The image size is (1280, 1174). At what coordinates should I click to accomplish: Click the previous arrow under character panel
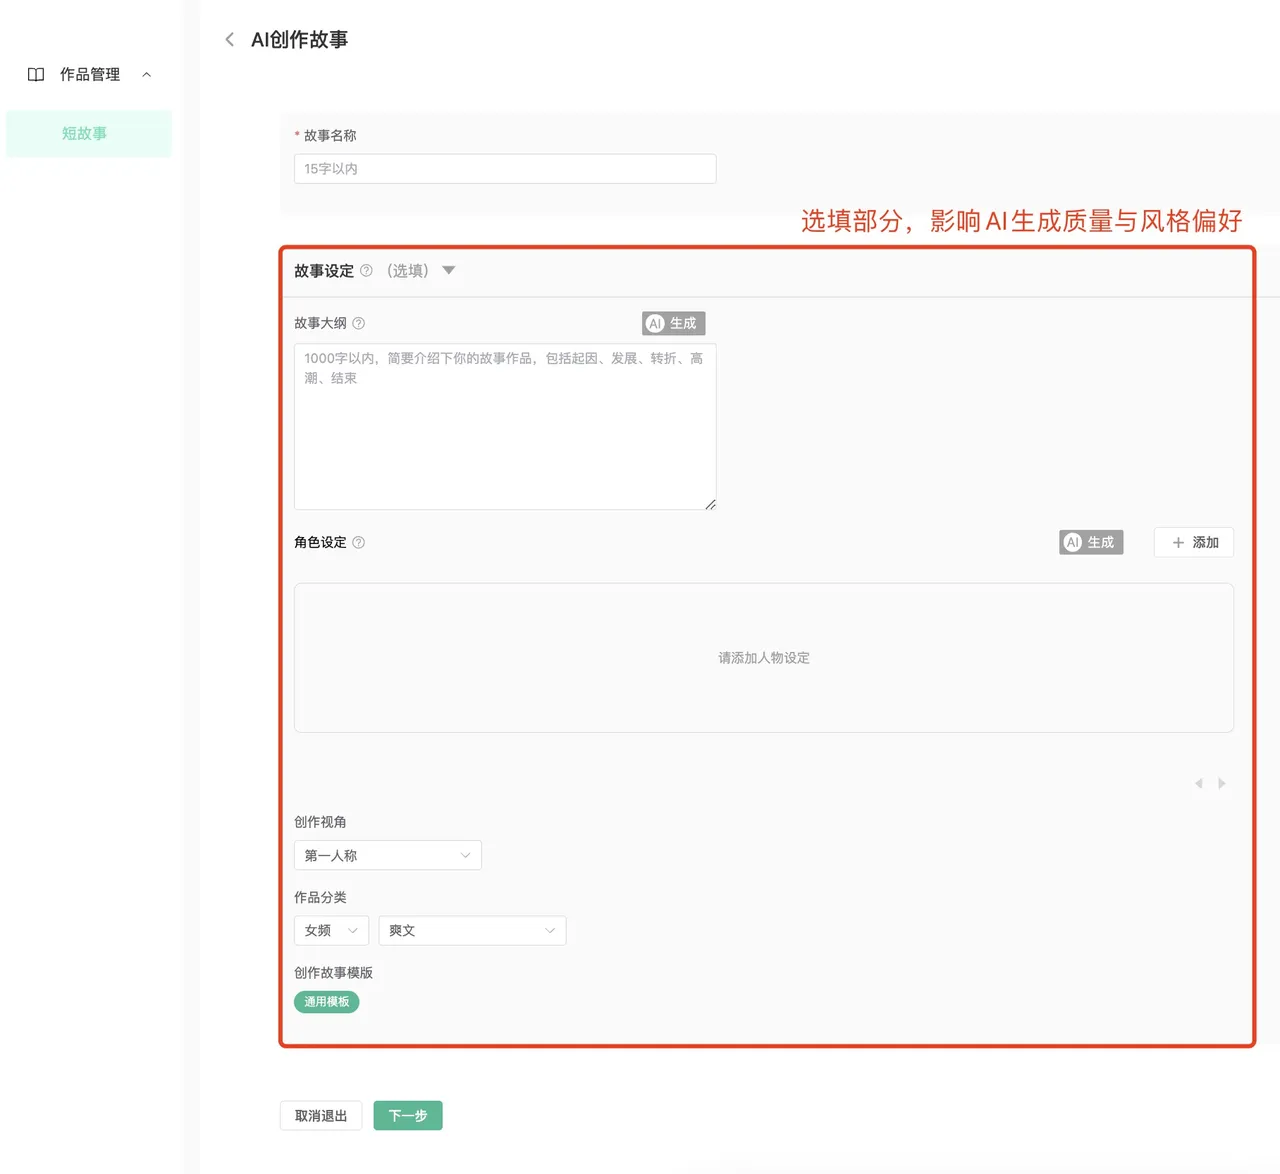[x=1199, y=783]
